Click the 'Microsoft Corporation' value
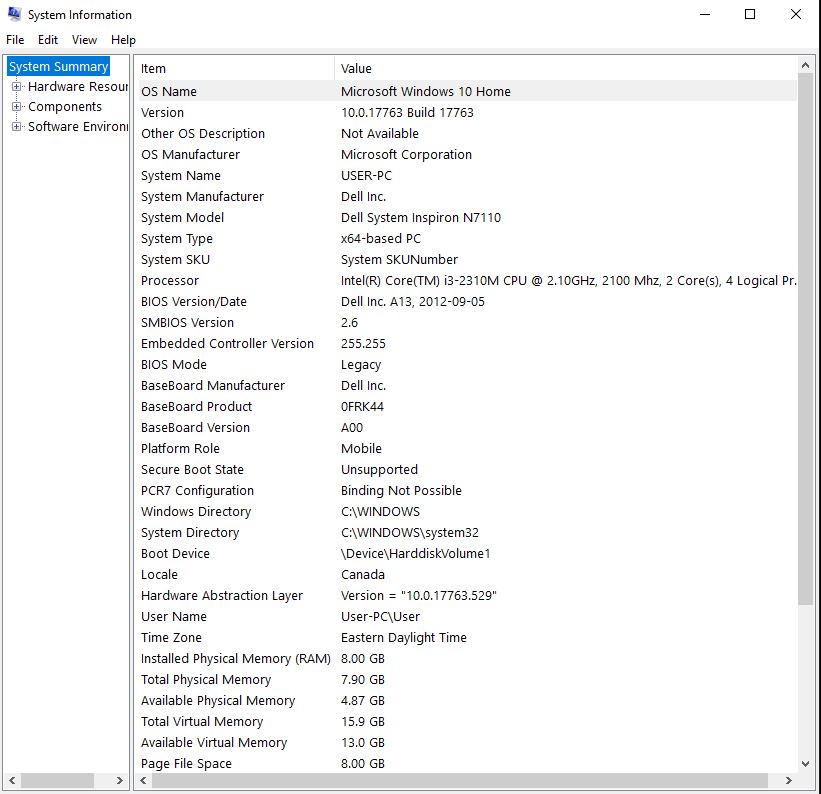 pos(406,155)
